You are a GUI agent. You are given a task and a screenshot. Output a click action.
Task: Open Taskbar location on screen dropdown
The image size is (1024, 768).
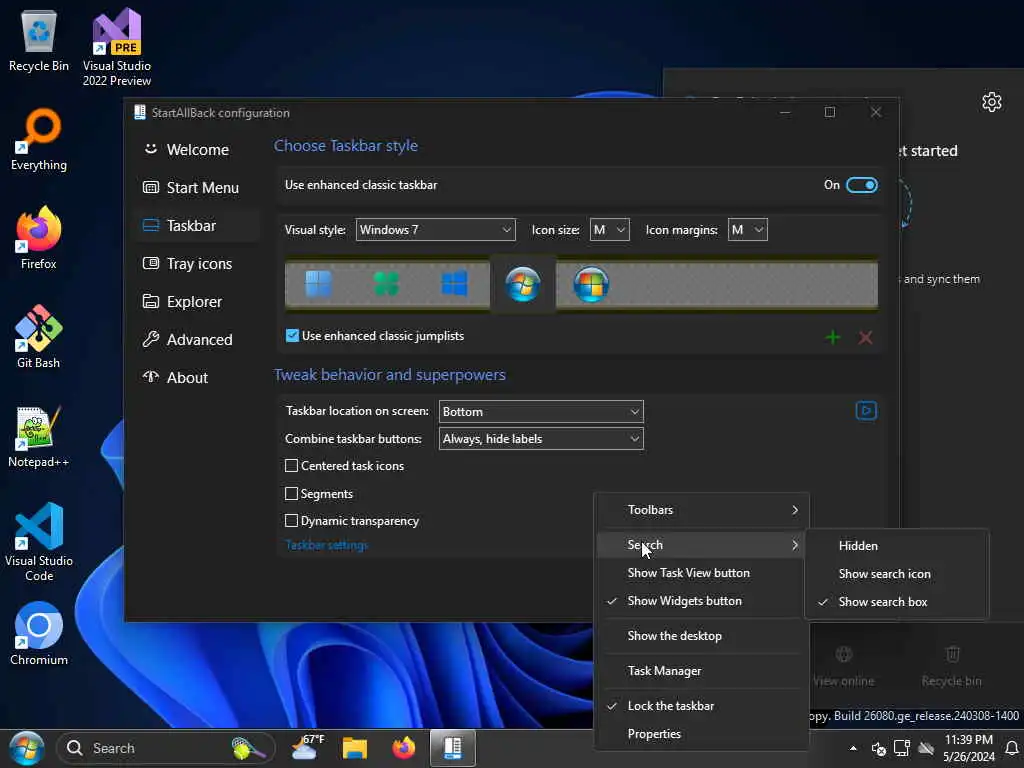pos(541,411)
